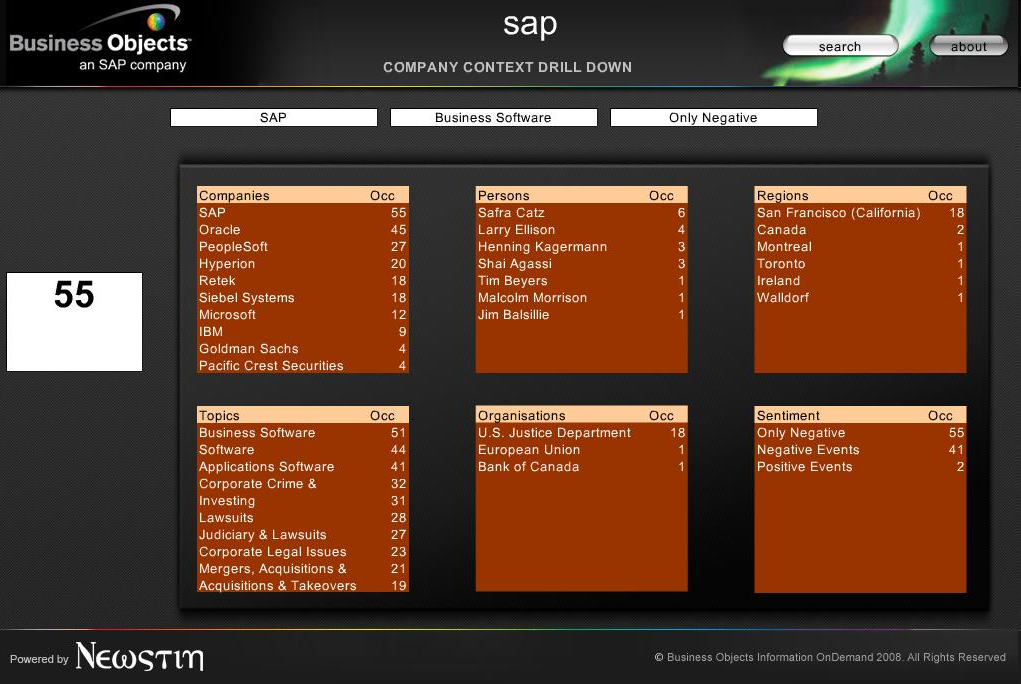
Task: Click the Organisations table header
Action: click(581, 415)
